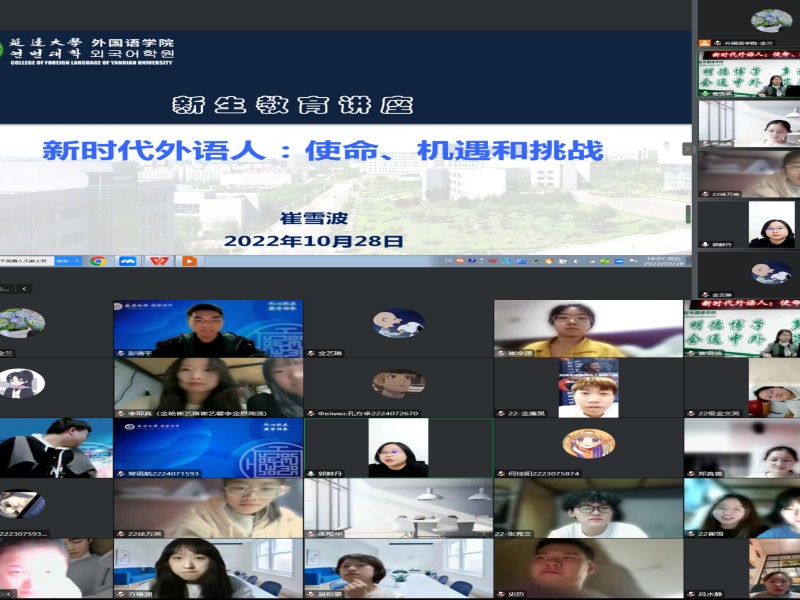Click the shared screen's vertical scrollbar
This screenshot has width=800, height=600.
pyautogui.click(x=687, y=214)
